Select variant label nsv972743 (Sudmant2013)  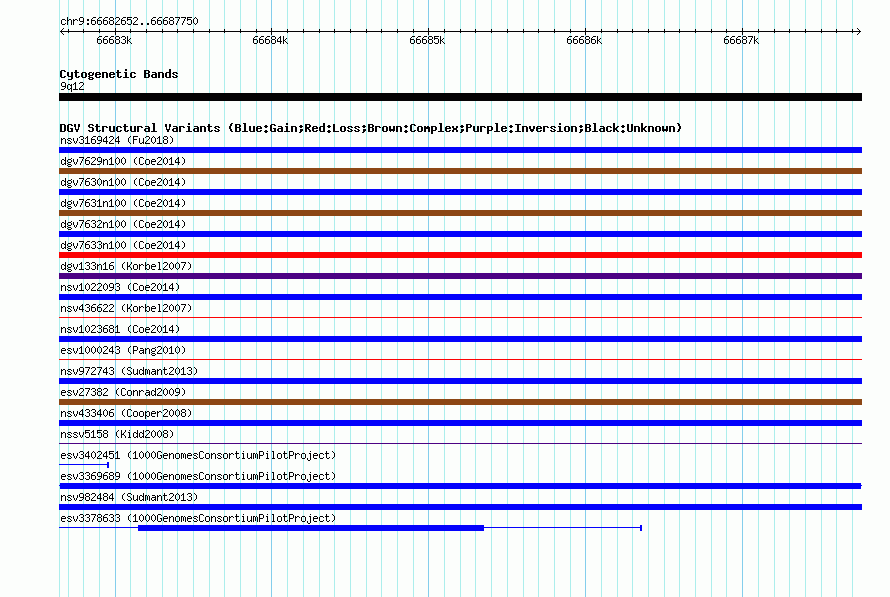click(129, 371)
